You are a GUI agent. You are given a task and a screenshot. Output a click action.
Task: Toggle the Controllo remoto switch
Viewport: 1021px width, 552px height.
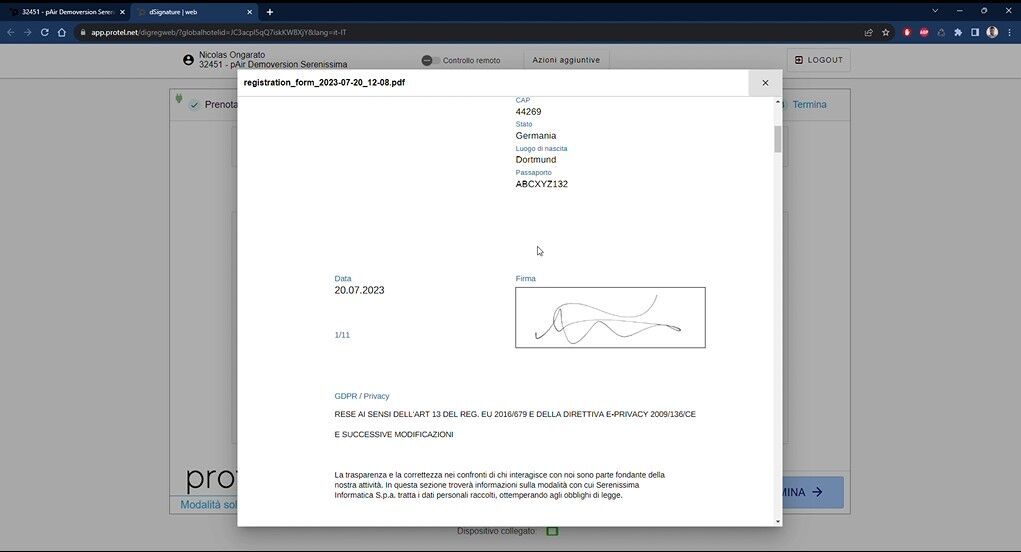(x=430, y=60)
